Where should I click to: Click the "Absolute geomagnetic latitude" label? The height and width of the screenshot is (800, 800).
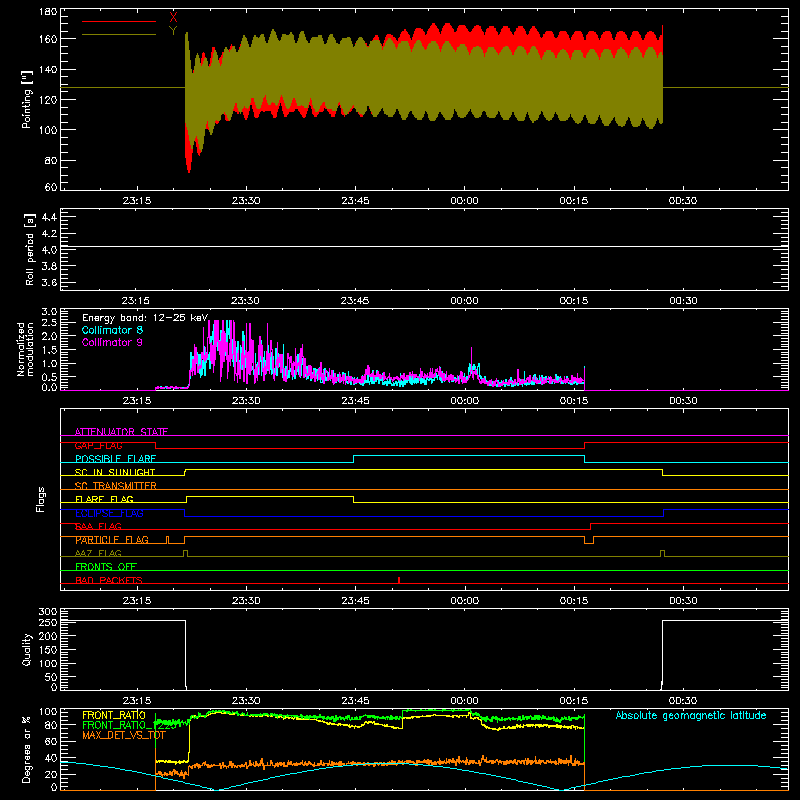pos(691,715)
